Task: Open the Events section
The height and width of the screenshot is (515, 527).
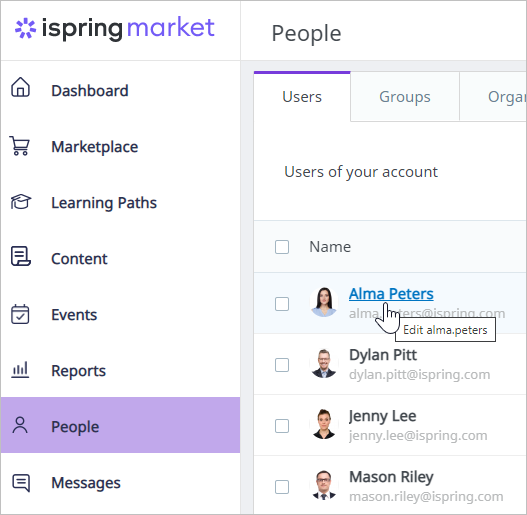Action: click(x=120, y=315)
